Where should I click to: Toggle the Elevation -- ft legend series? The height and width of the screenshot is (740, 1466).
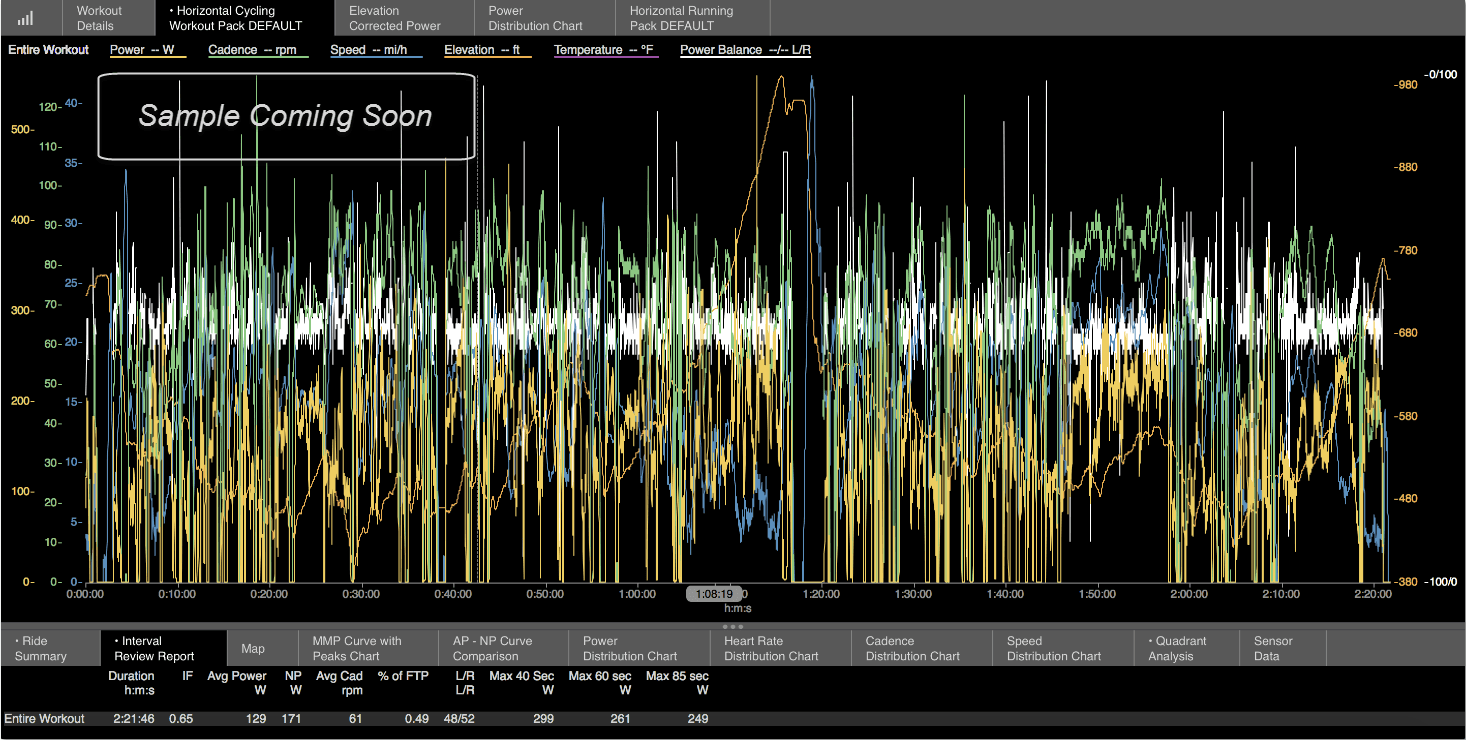[488, 49]
